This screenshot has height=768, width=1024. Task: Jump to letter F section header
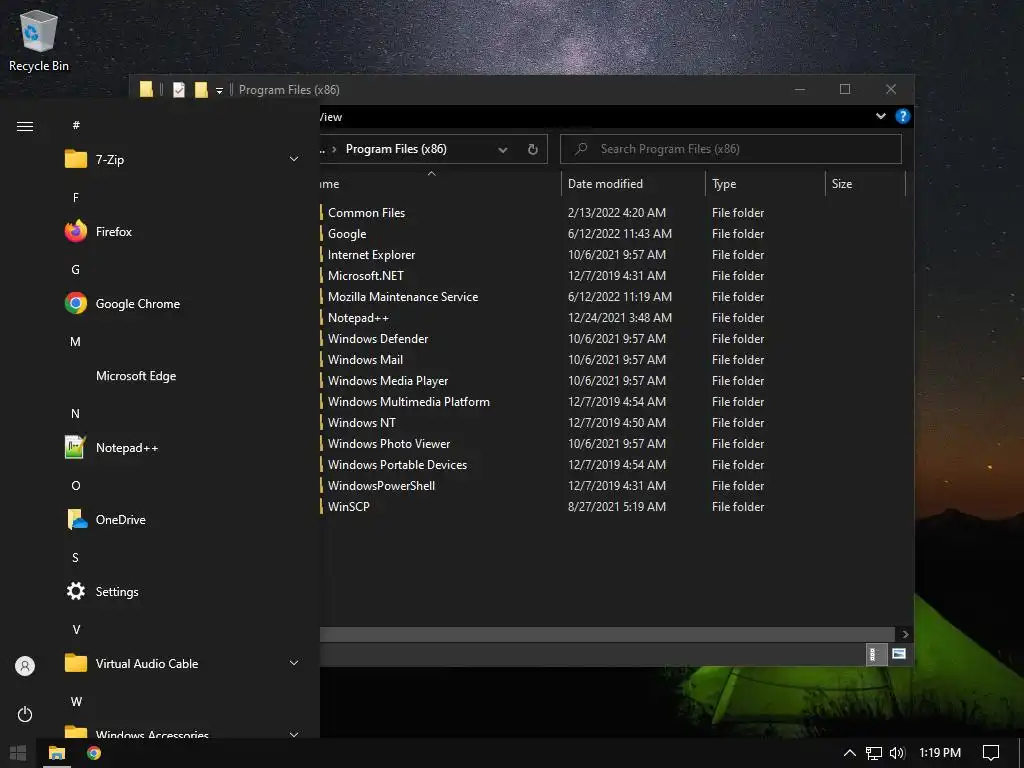76,197
